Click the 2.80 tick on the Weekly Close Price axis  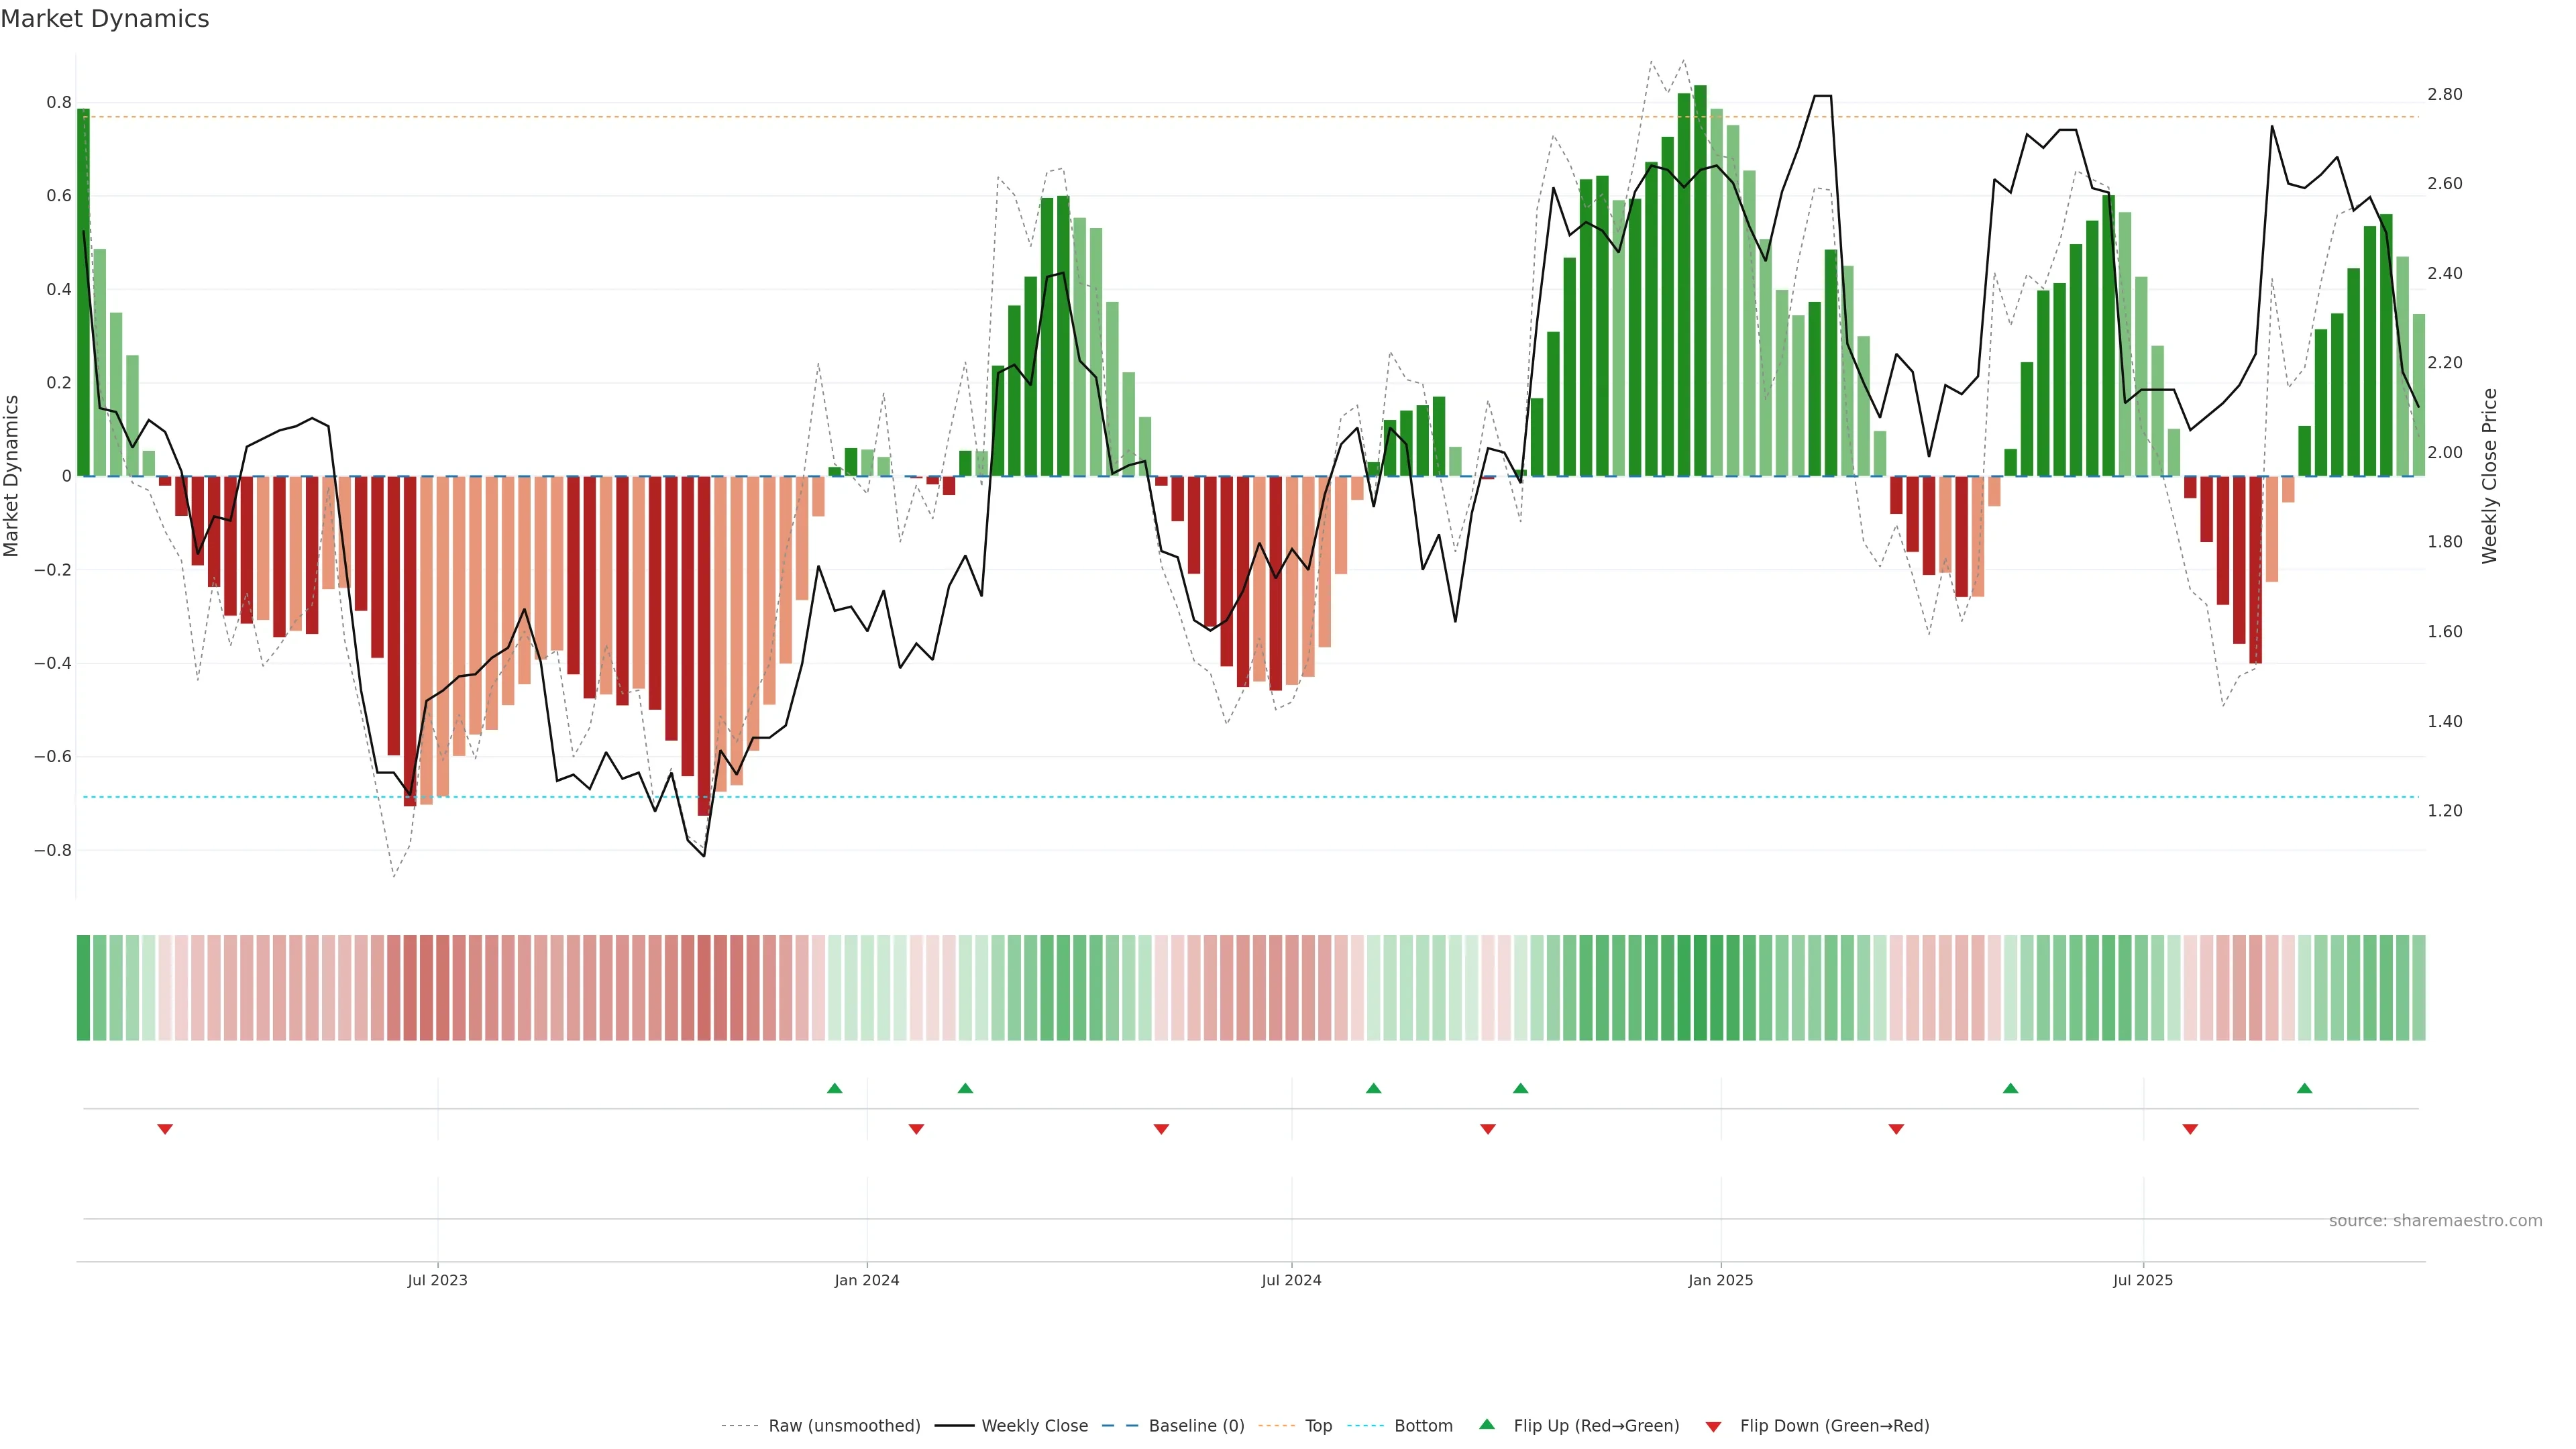2444,94
